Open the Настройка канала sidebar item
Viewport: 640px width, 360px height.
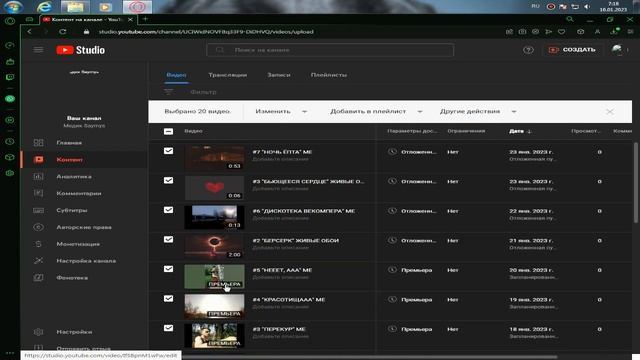[84, 260]
